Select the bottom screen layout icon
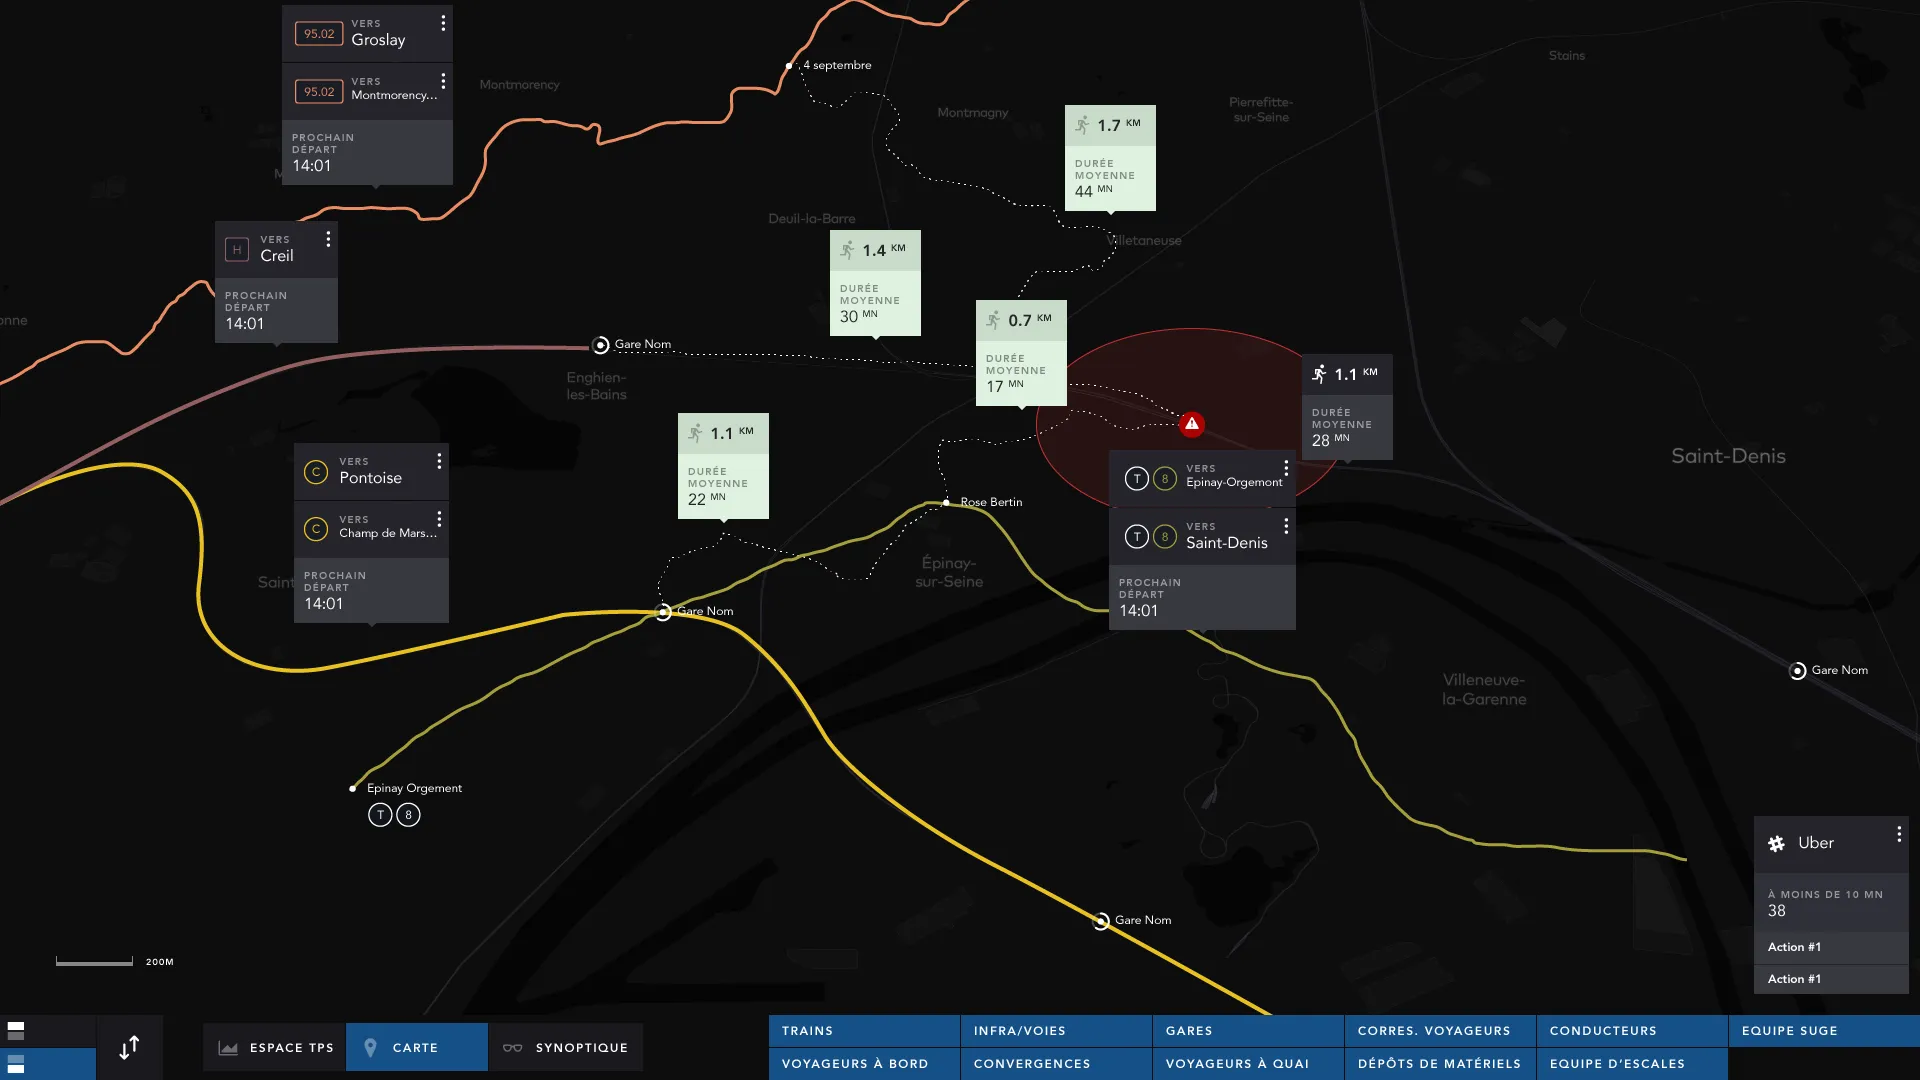The image size is (1920, 1080). click(16, 1063)
